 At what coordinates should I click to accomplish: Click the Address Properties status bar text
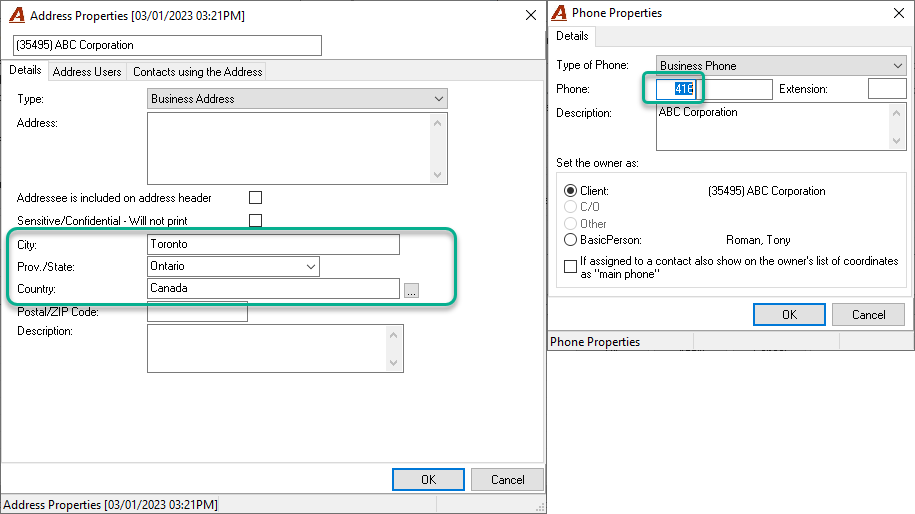point(110,505)
